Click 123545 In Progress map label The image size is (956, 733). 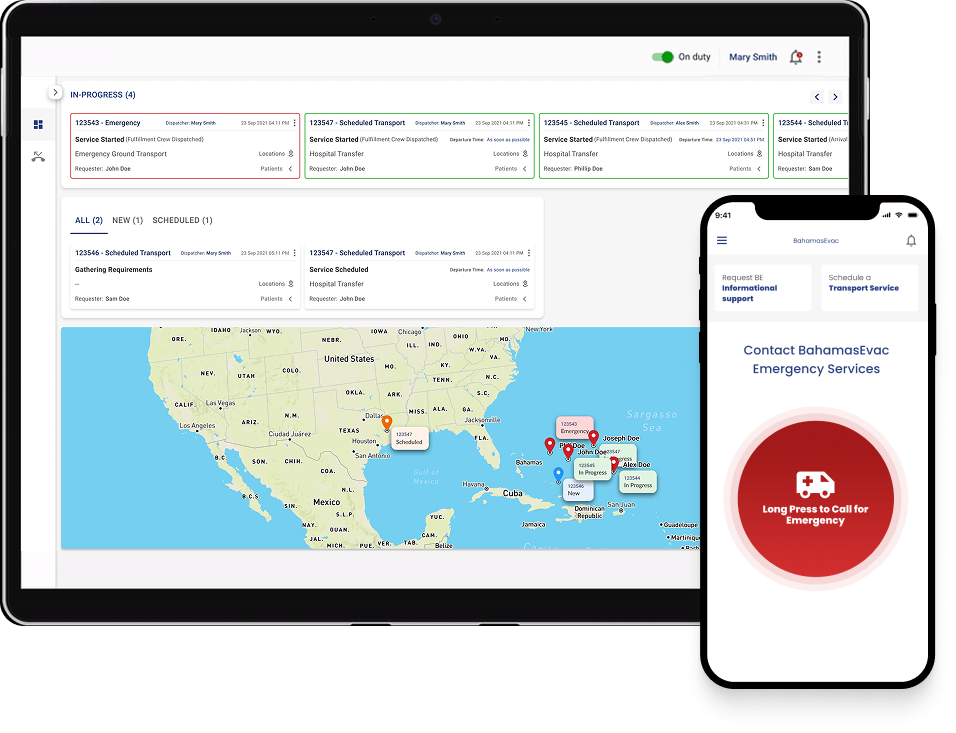[593, 469]
